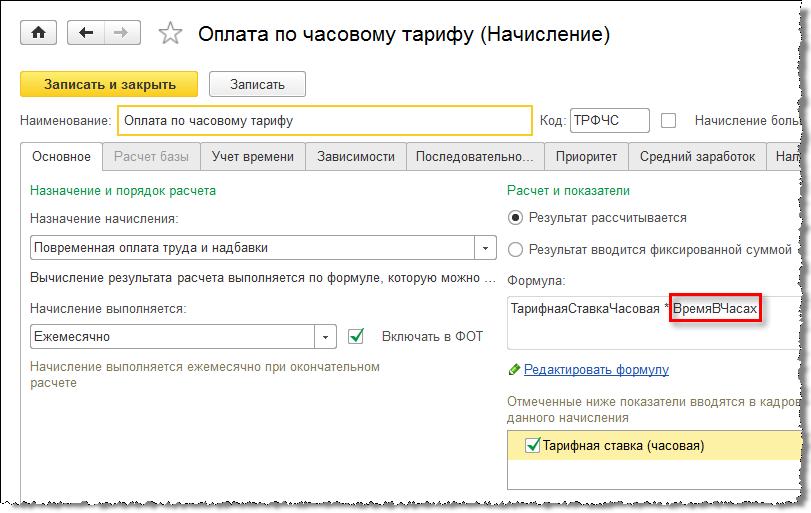Select Результат рассчитывается radio option
Screen dimensions: 811x513
(515, 217)
